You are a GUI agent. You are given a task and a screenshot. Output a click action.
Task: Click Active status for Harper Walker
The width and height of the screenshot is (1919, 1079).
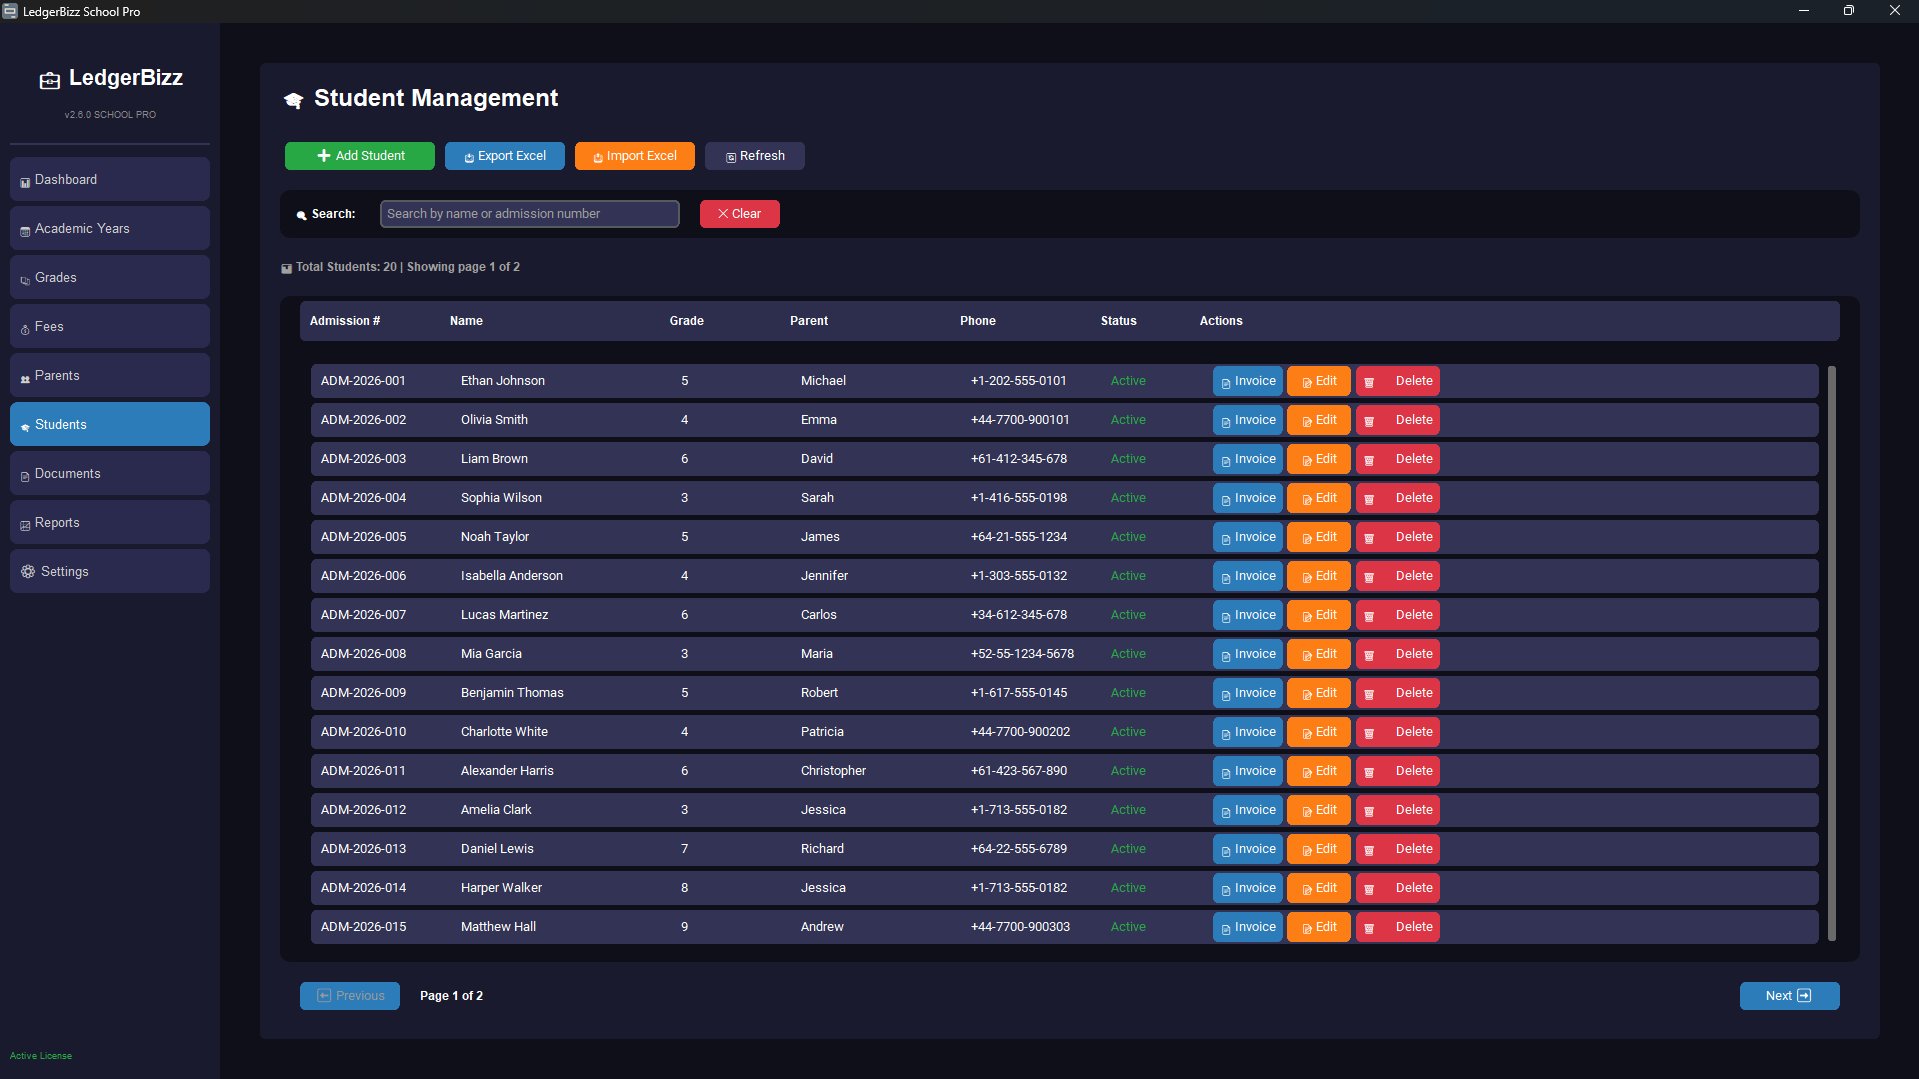(1128, 888)
